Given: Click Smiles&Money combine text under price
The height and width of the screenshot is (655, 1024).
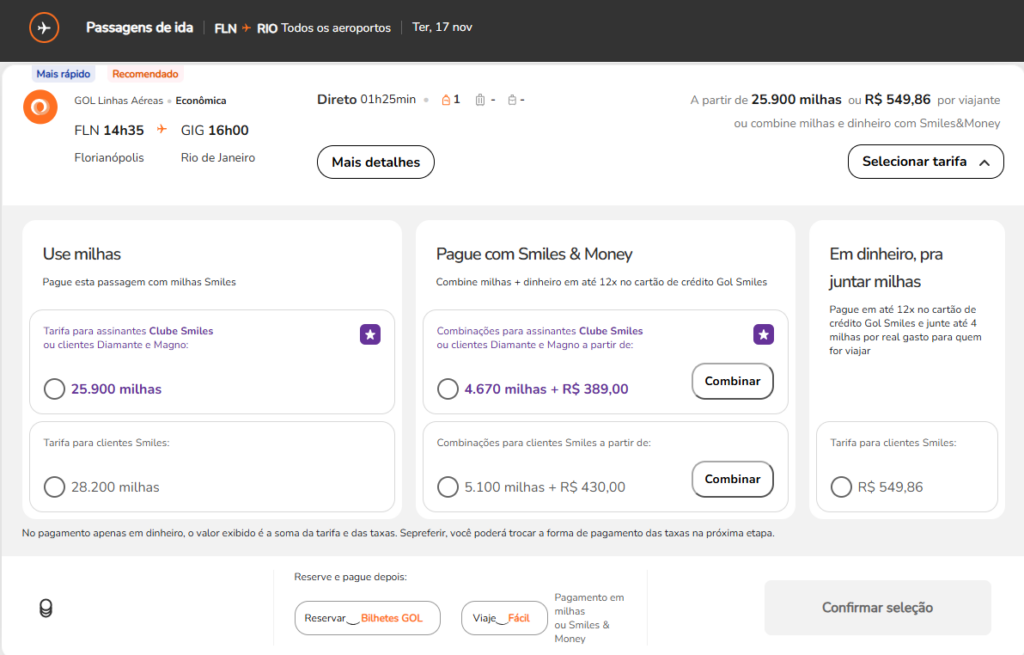Looking at the screenshot, I should pos(867,123).
